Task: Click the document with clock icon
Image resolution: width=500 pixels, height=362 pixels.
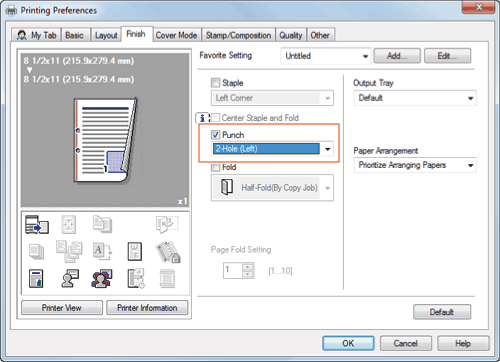Action: 136,279
